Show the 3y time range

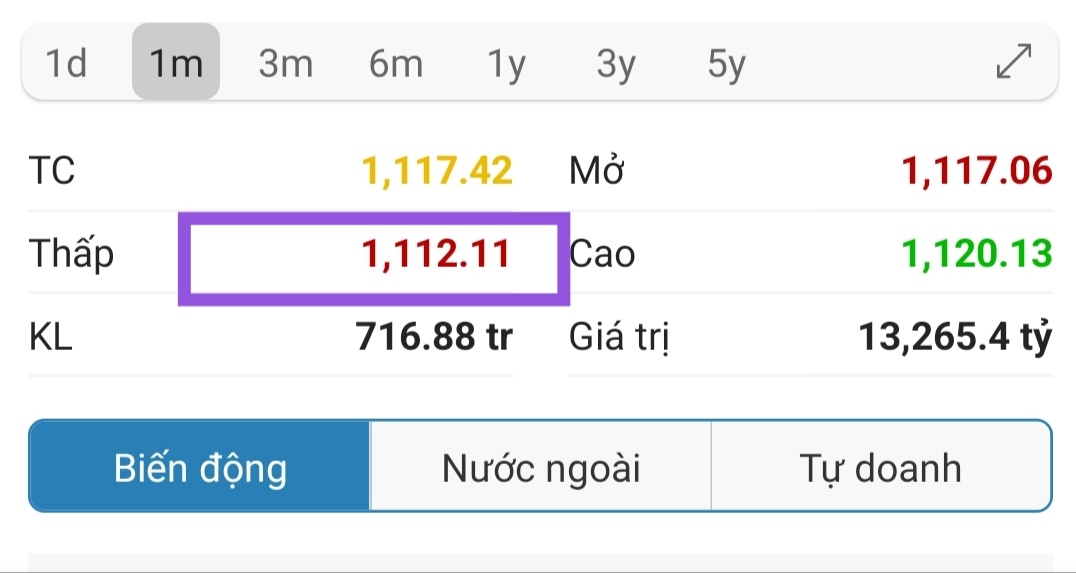[616, 64]
